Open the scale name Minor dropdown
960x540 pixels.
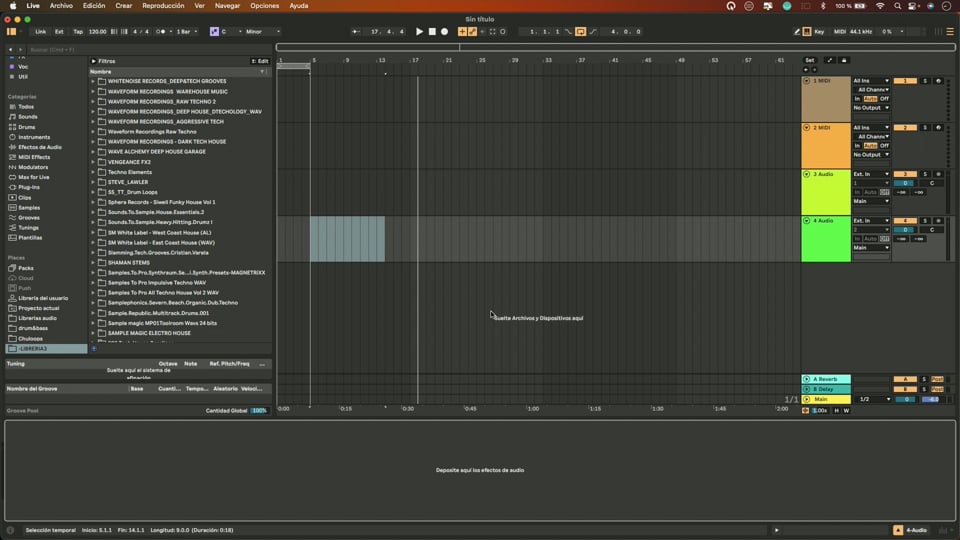point(263,31)
